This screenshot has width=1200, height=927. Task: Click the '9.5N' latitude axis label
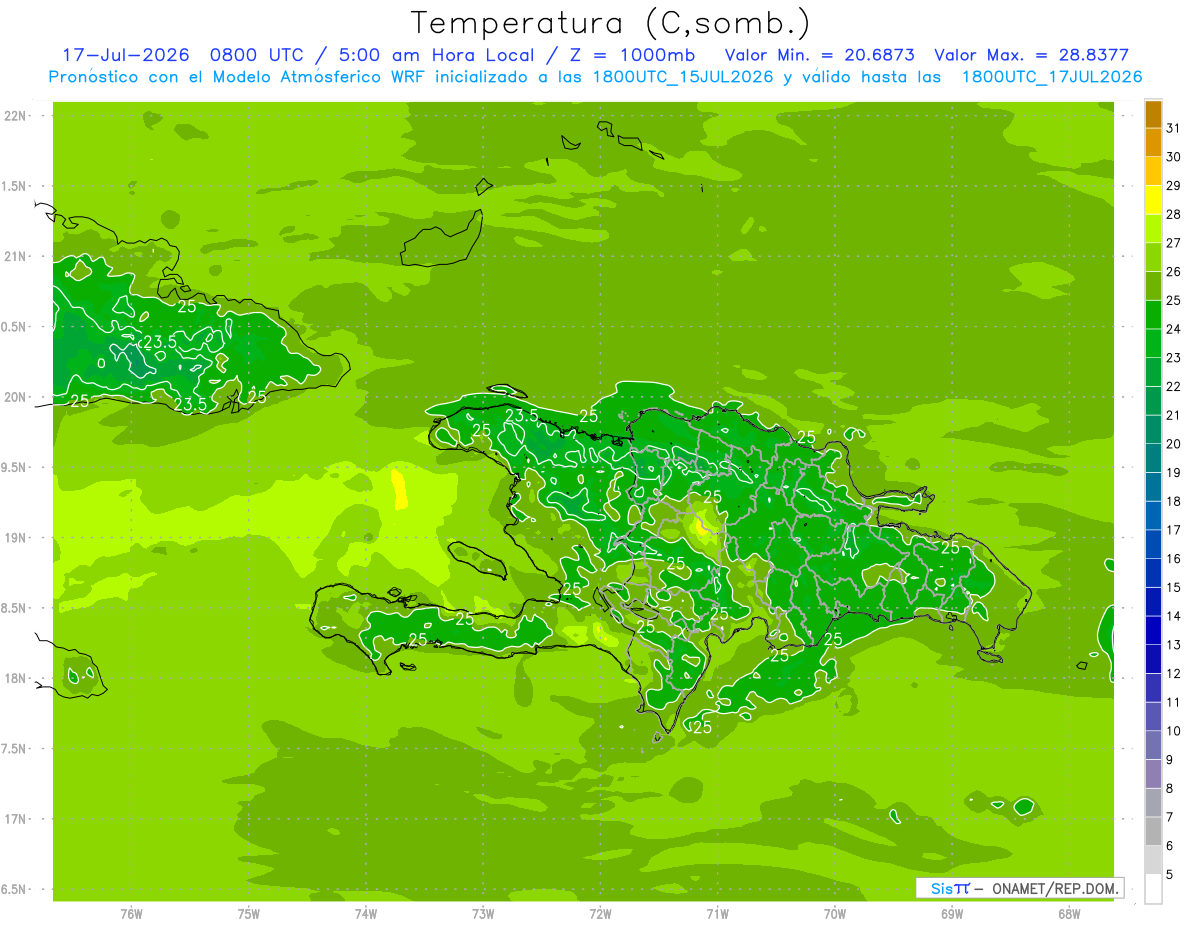[14, 468]
